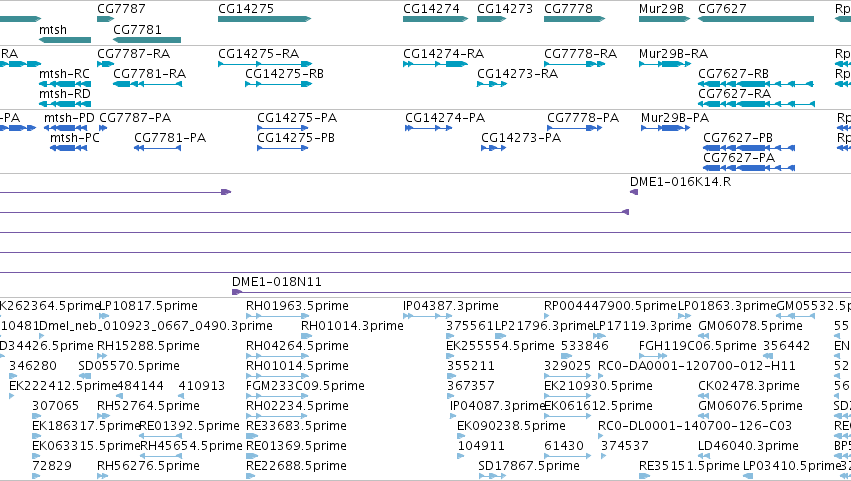Open EST LP10817.5prime
Screen dimensions: 851x481
148,306
